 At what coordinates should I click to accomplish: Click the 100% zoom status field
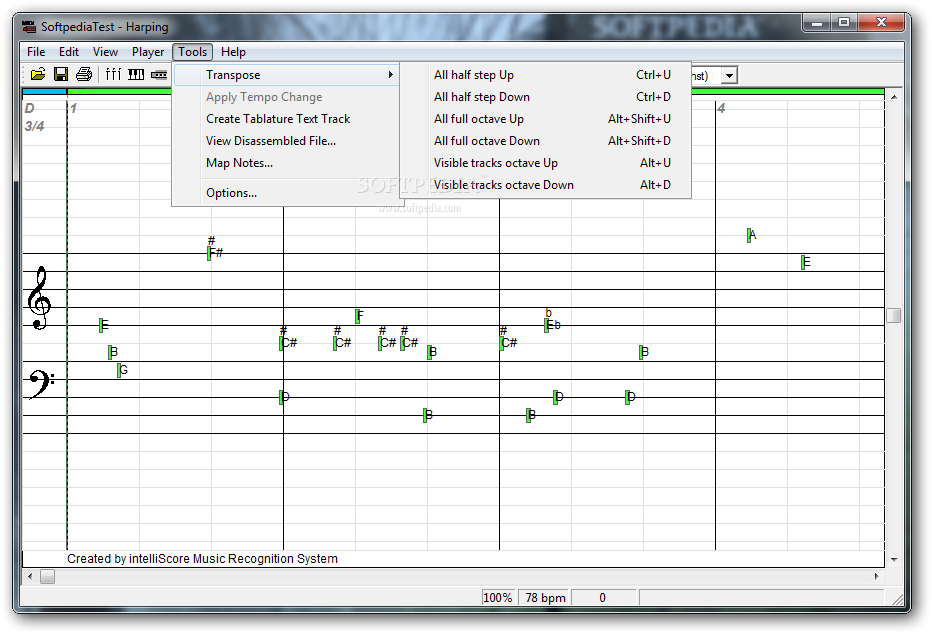pos(498,598)
